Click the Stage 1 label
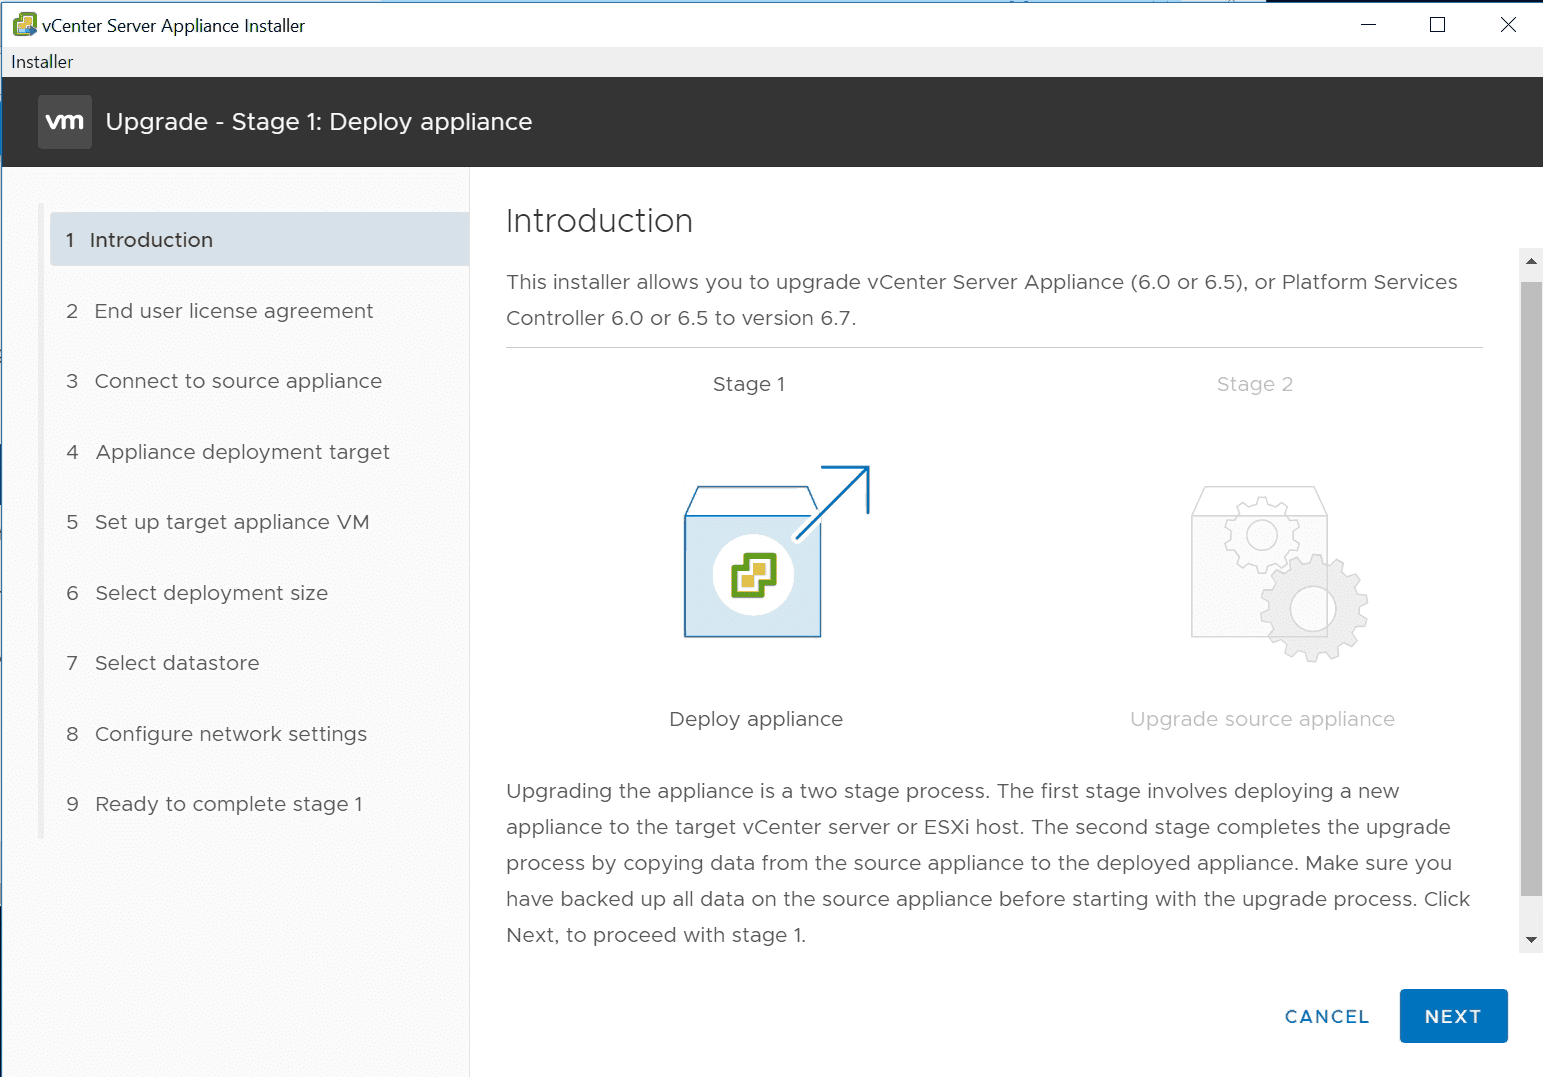This screenshot has width=1543, height=1077. tap(749, 384)
